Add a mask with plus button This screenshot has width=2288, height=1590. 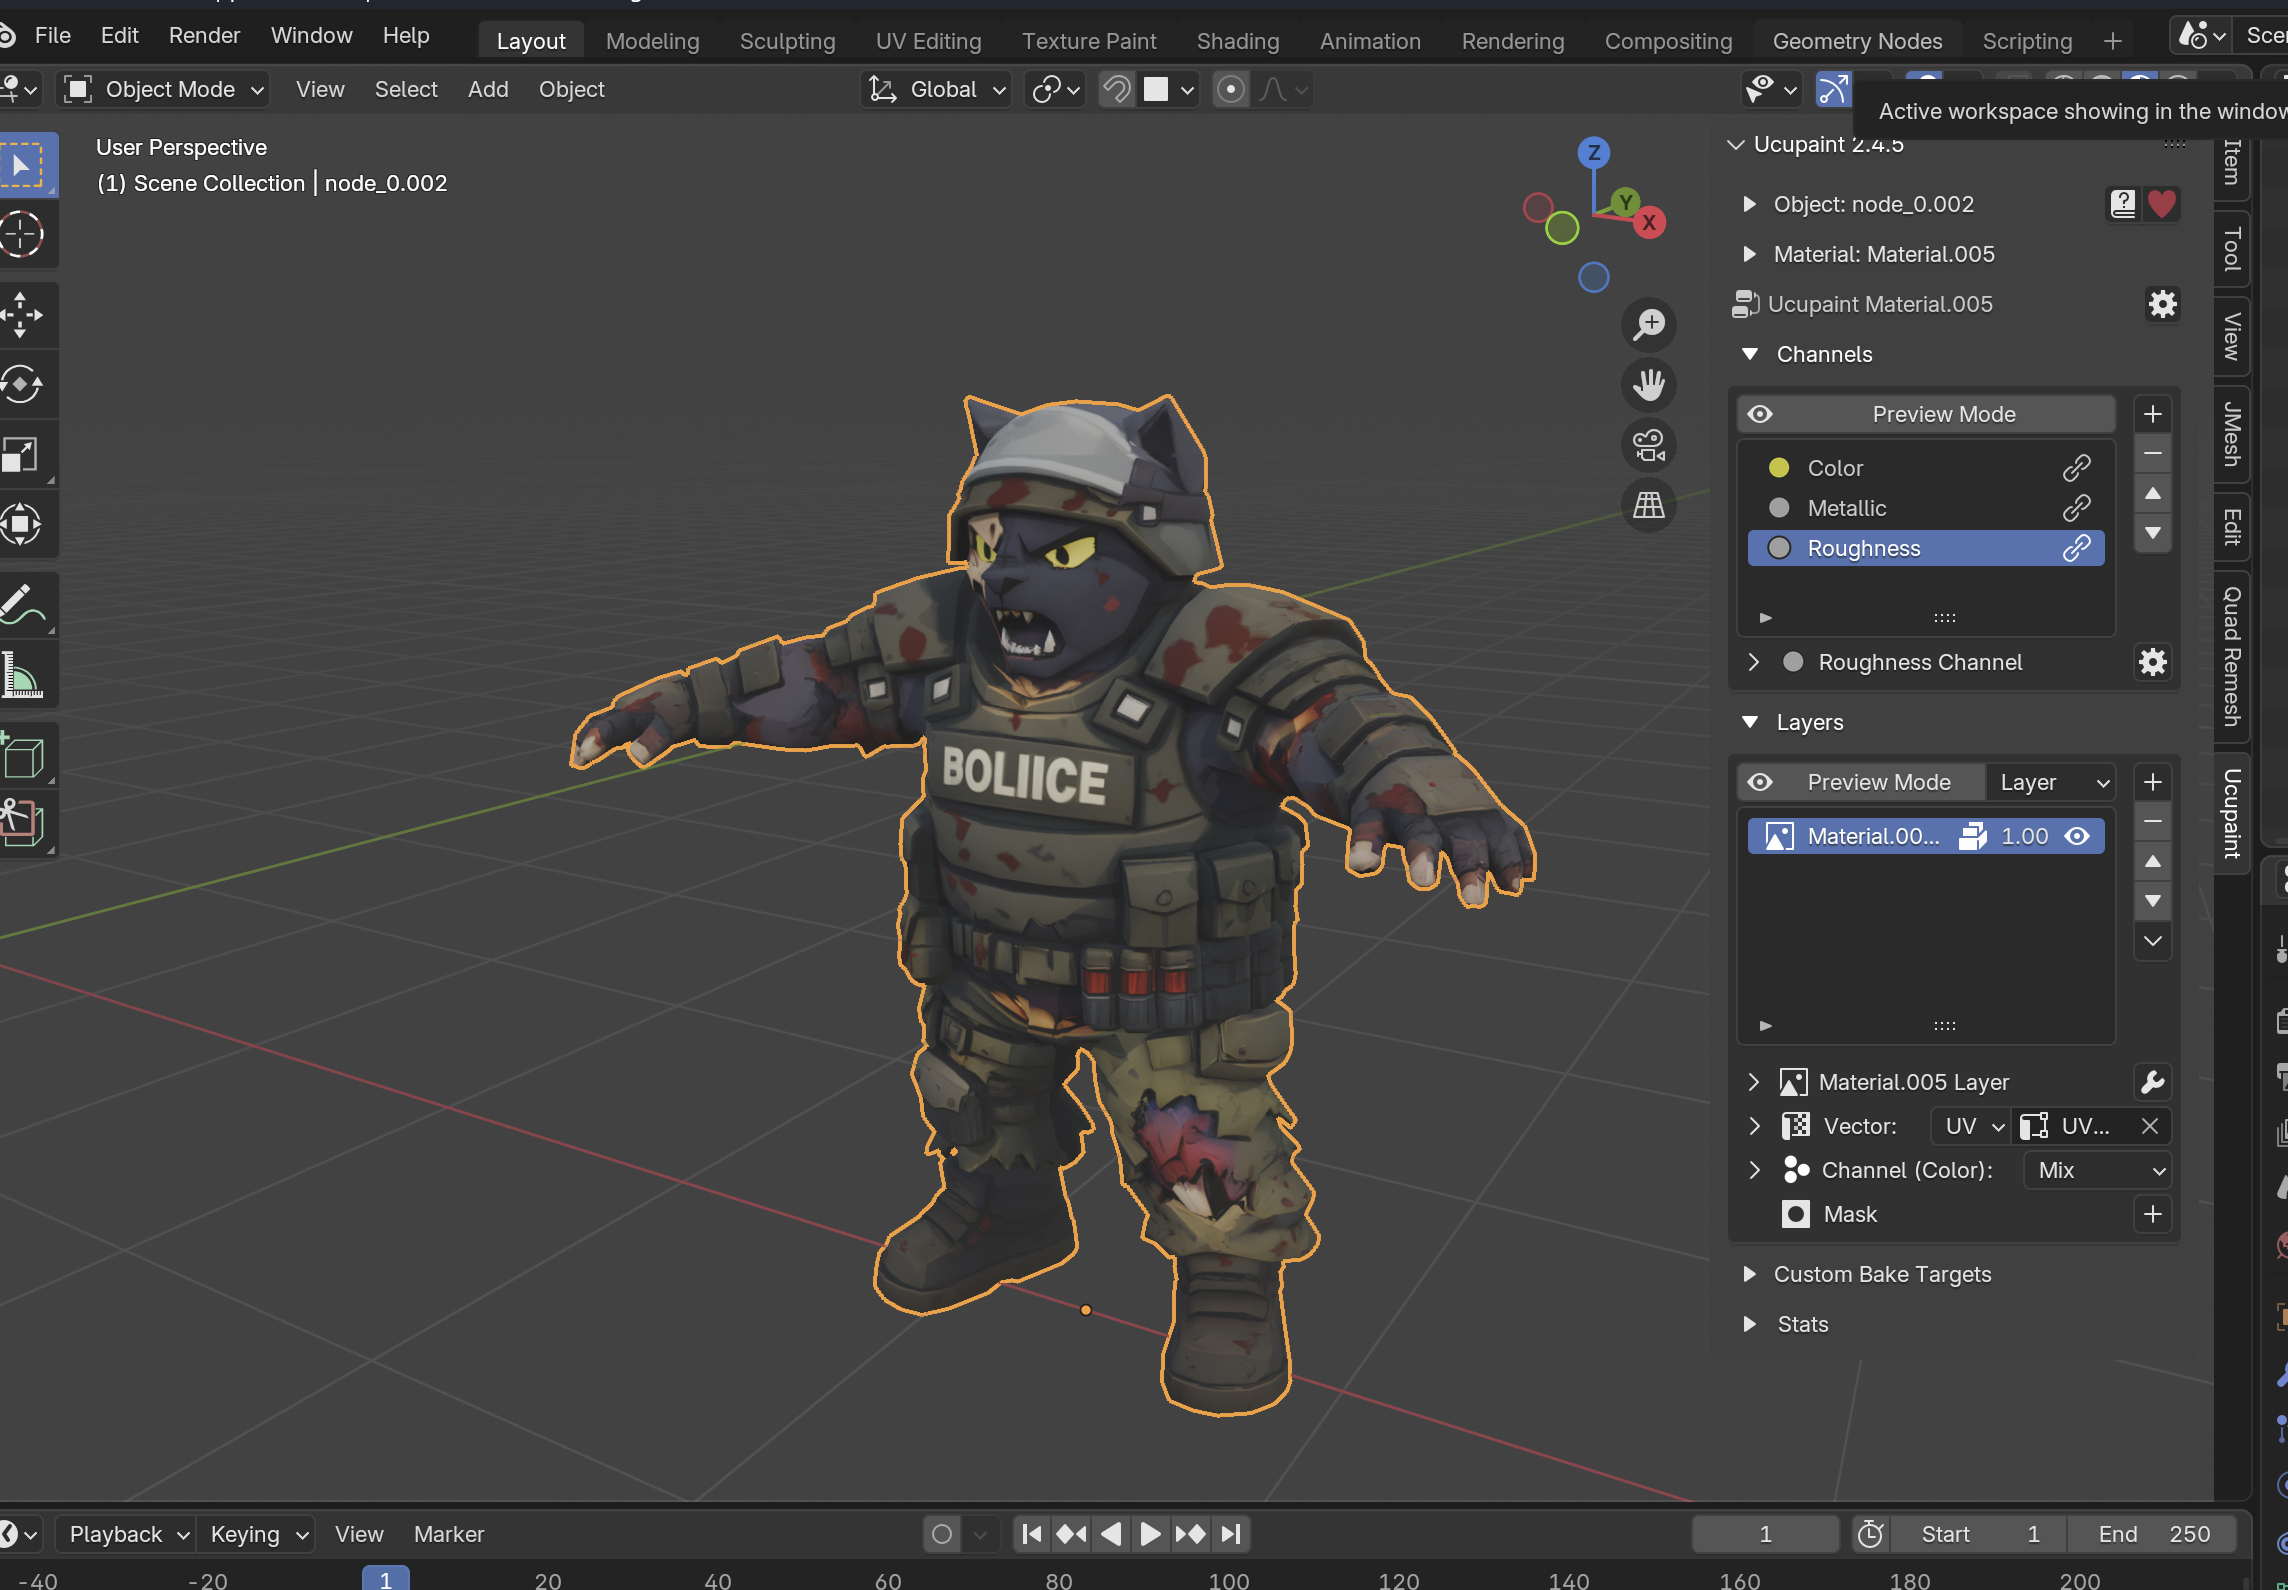point(2152,1214)
